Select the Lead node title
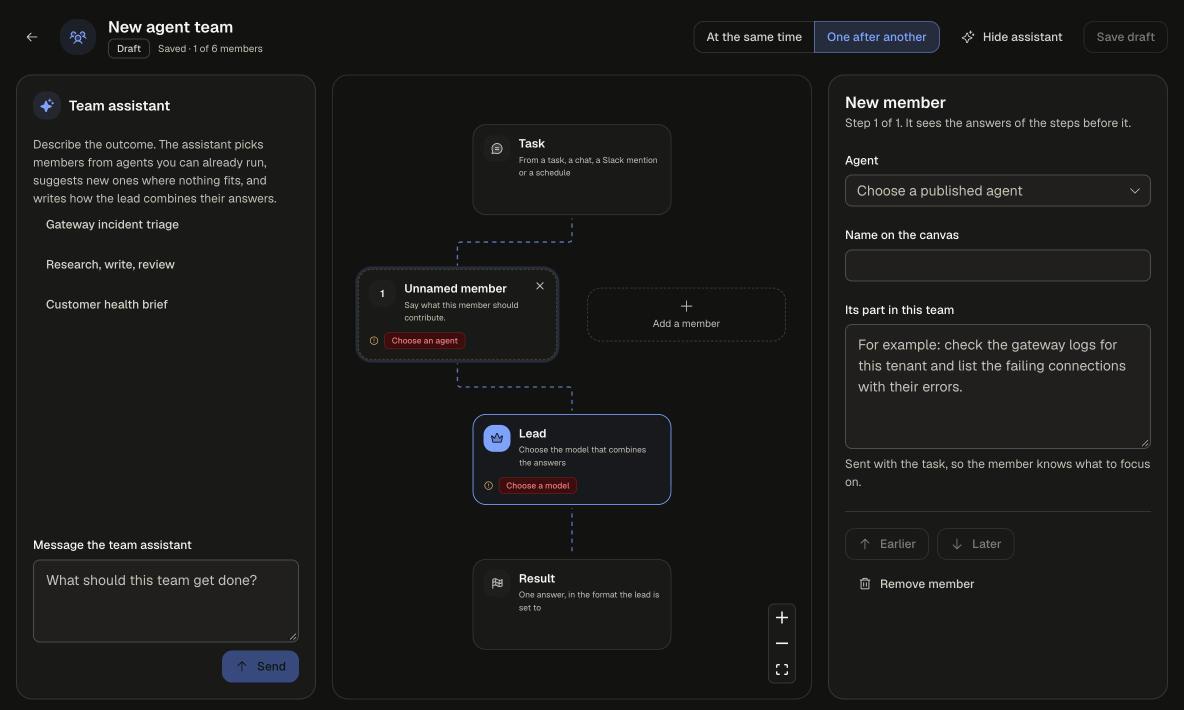The image size is (1184, 710). pos(532,434)
